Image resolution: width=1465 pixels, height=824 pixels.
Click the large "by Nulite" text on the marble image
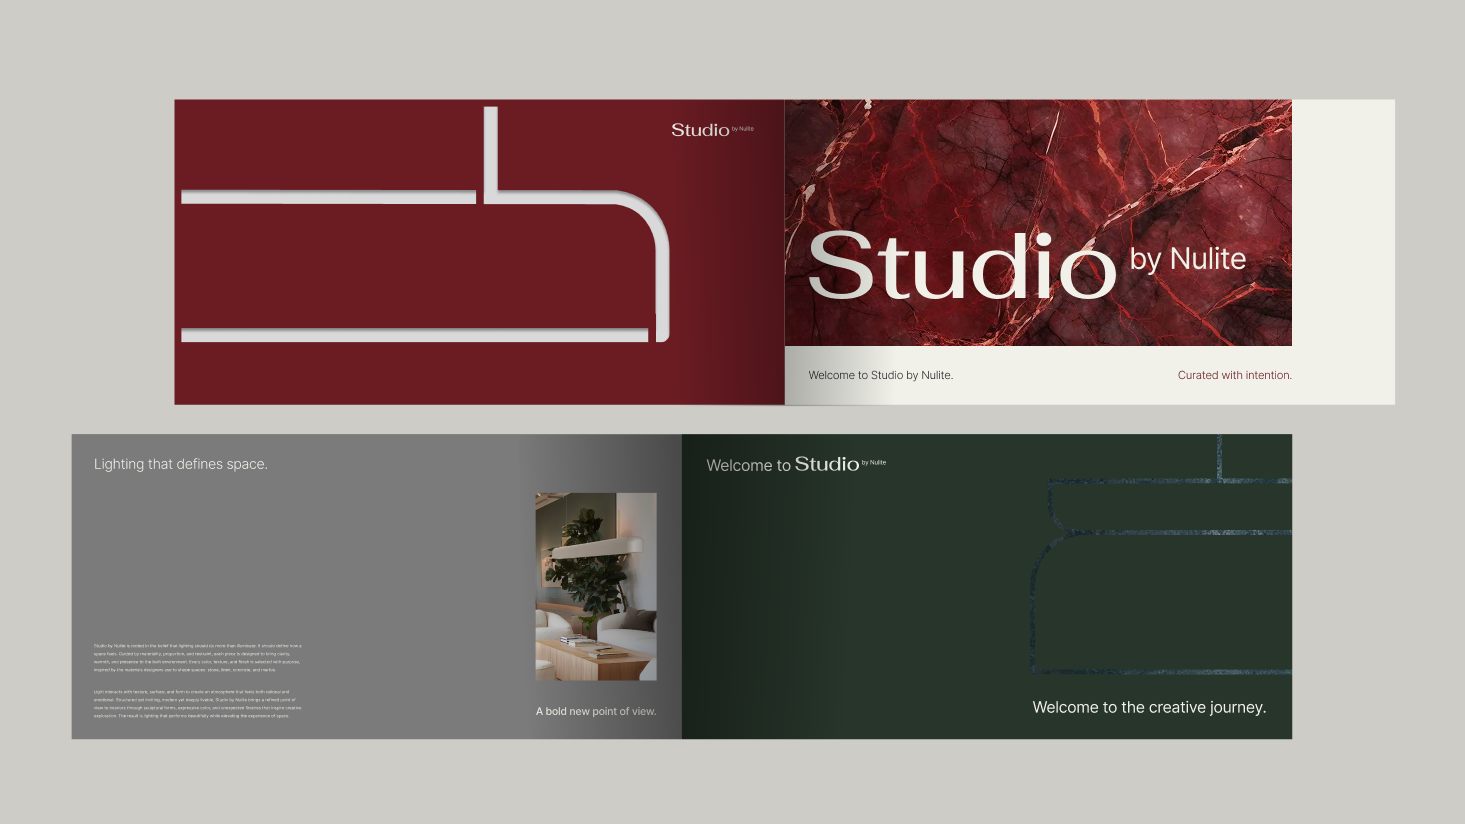pyautogui.click(x=1188, y=260)
